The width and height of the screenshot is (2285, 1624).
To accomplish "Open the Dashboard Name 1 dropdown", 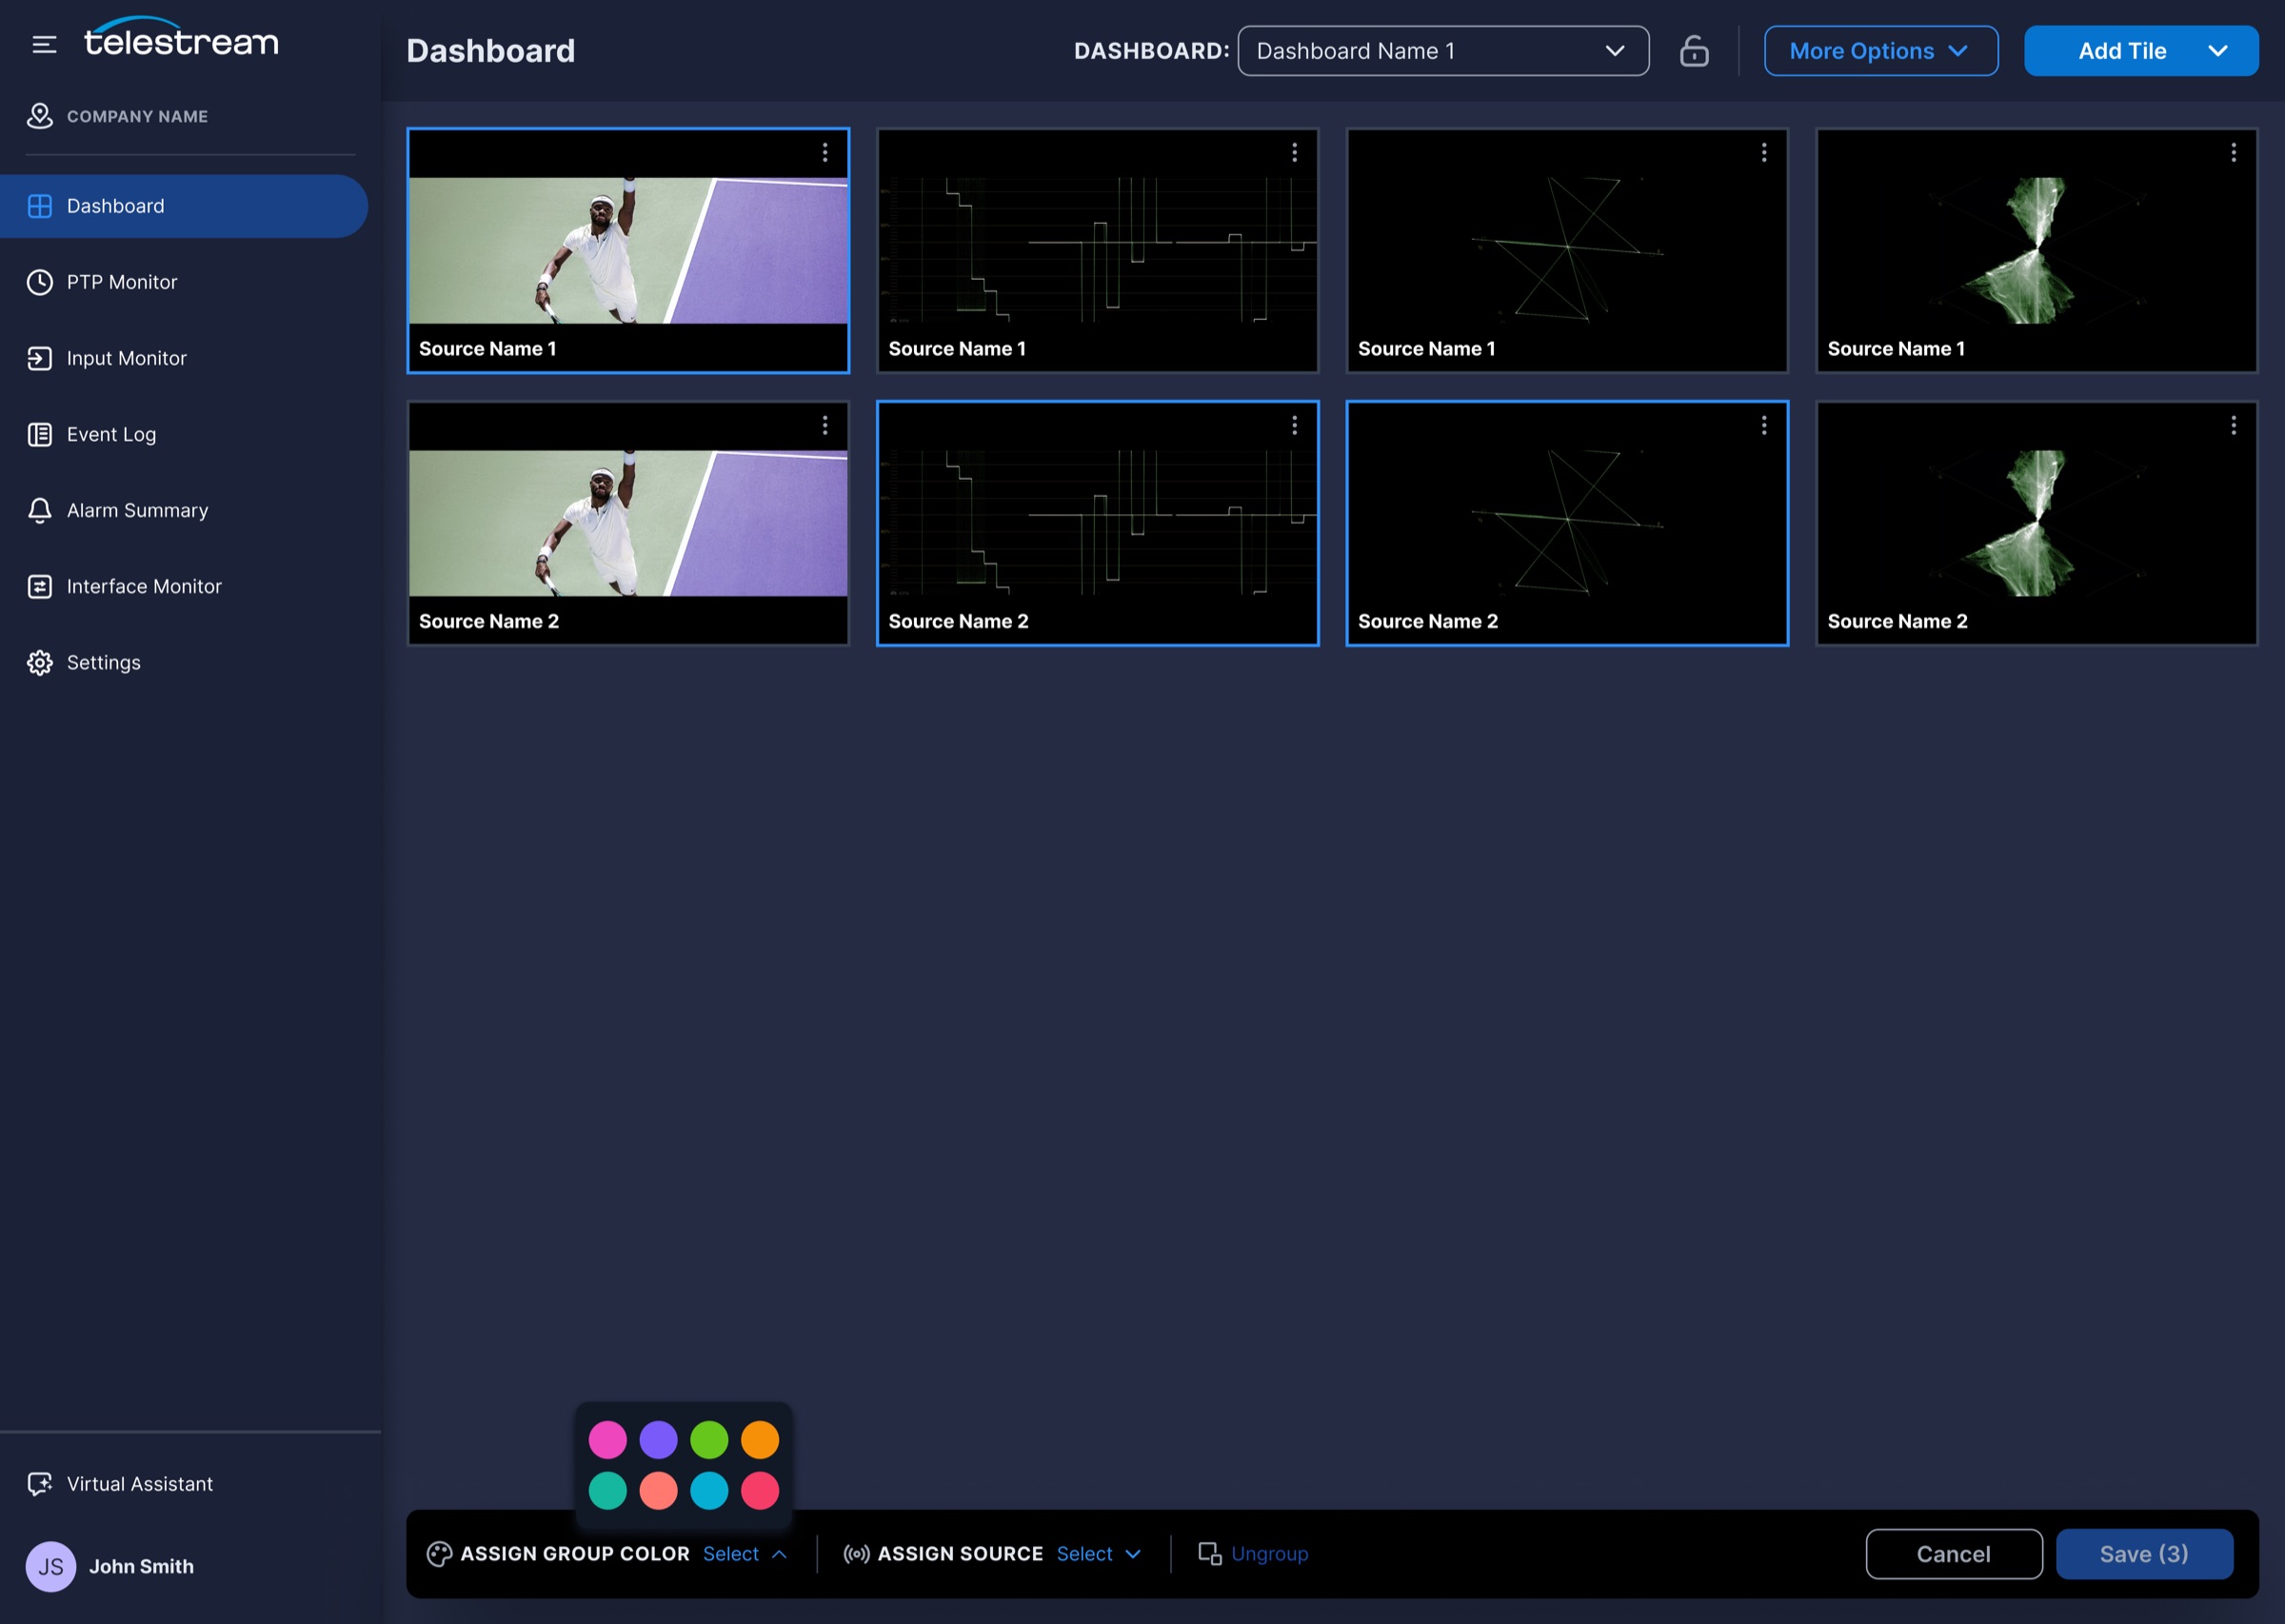I will pyautogui.click(x=1443, y=51).
